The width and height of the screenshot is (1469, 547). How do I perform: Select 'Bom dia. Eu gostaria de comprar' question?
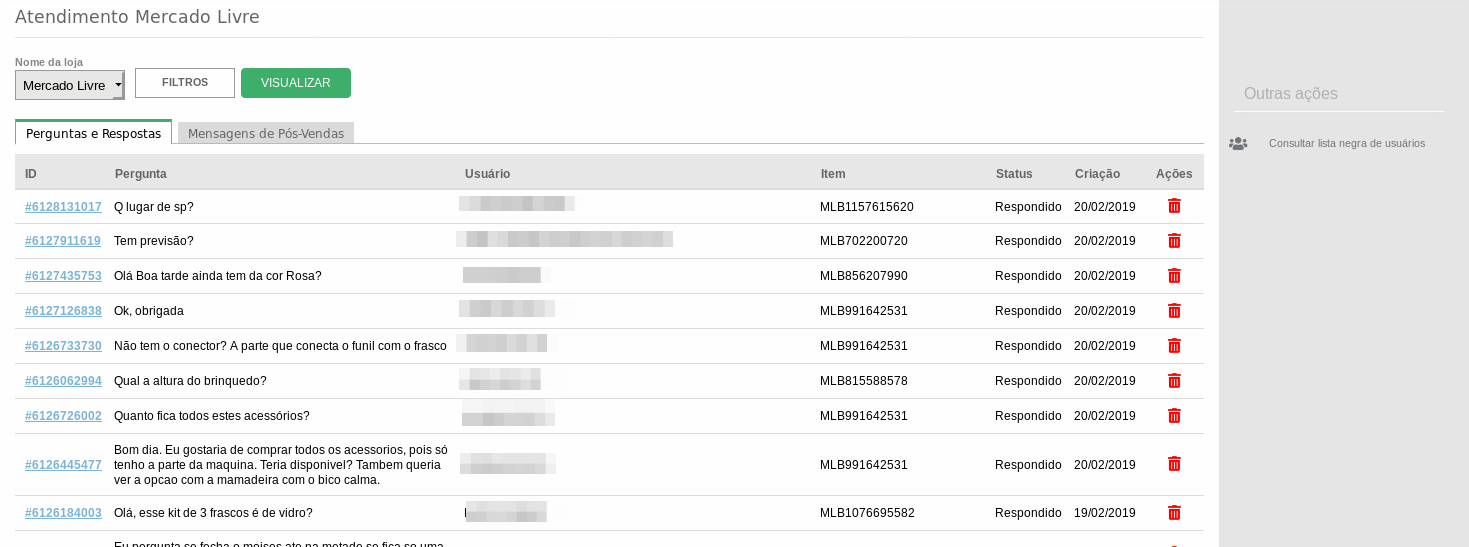click(x=281, y=465)
